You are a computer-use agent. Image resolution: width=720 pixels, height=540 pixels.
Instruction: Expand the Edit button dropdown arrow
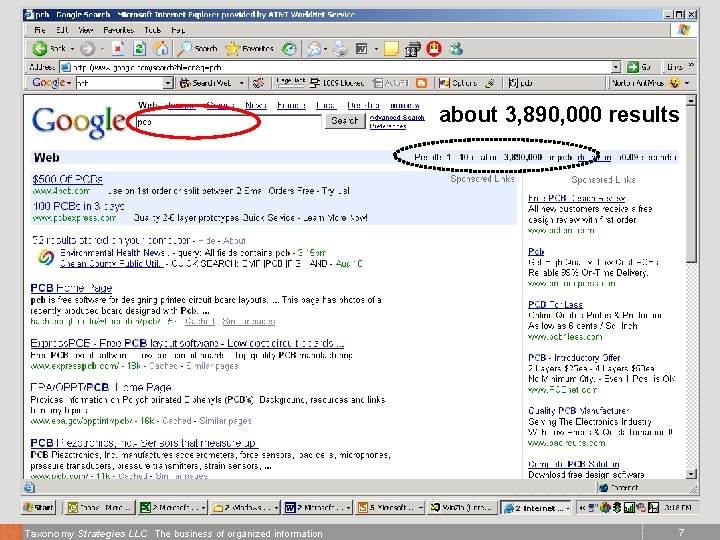376,49
